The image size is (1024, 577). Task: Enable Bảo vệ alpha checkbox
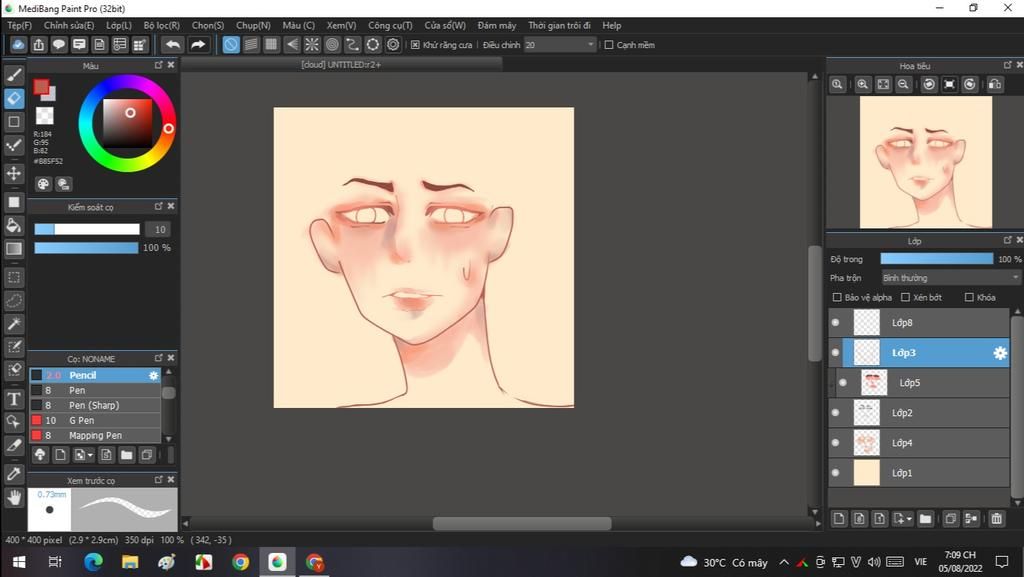[837, 298]
